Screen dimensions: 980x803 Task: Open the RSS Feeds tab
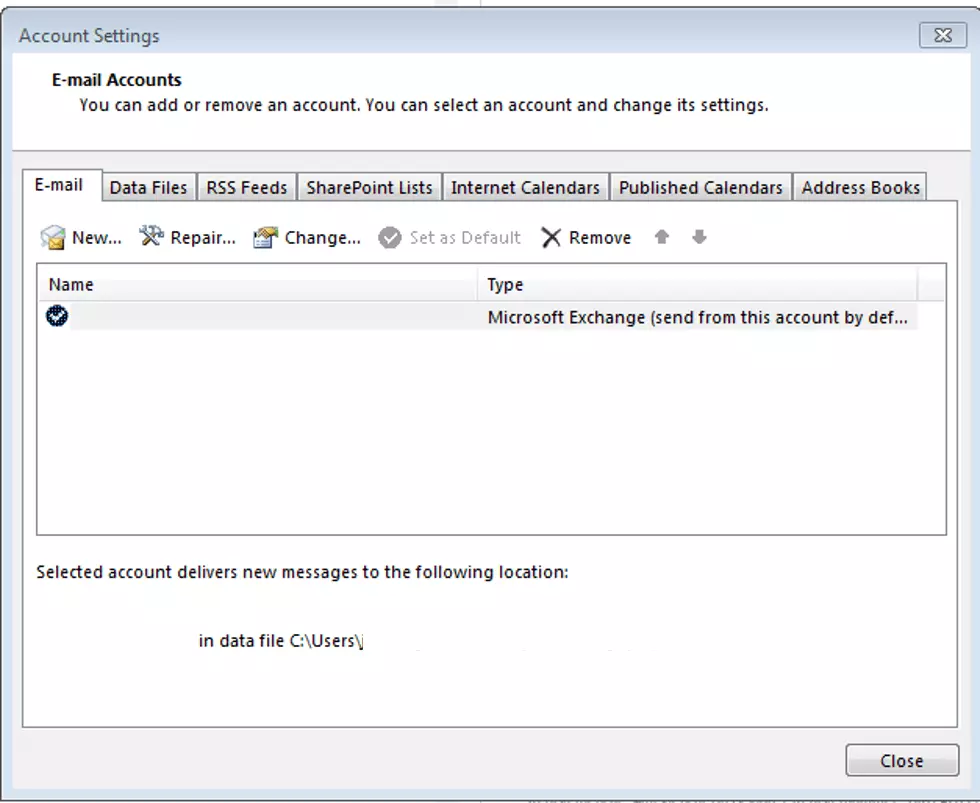(x=246, y=187)
